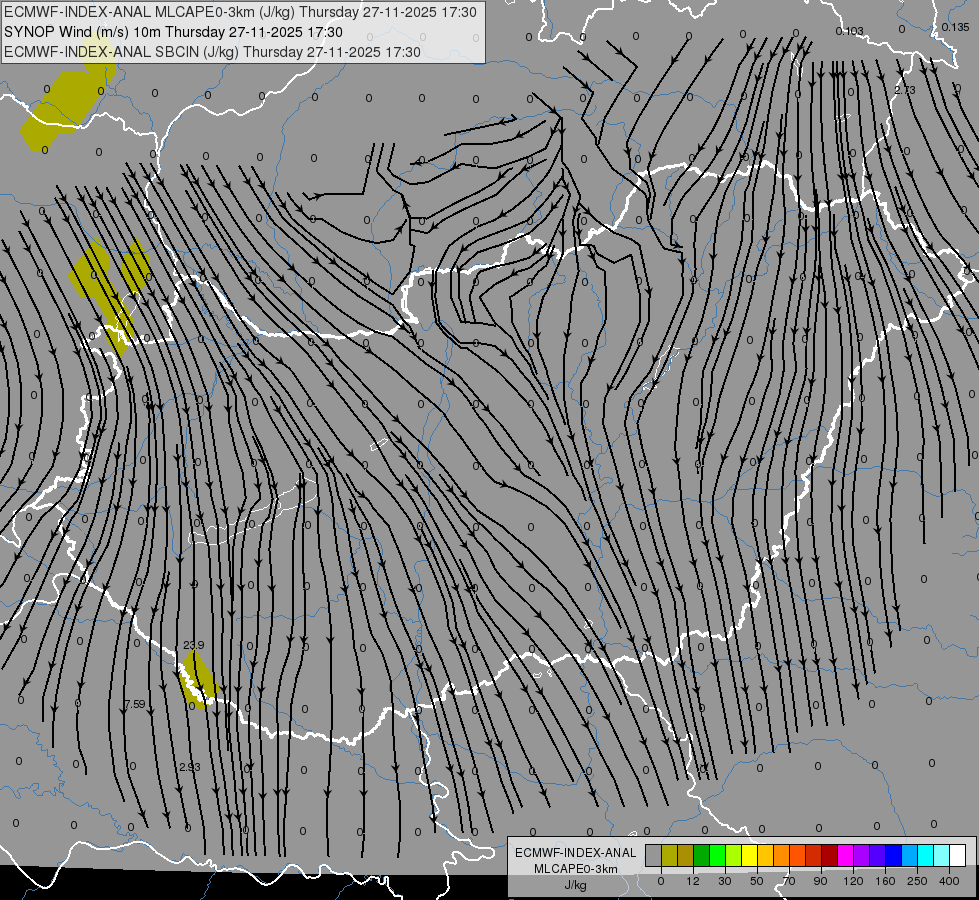Viewport: 979px width, 900px height.
Task: Click the SYNOP Wind 10m title line
Action: [x=174, y=32]
